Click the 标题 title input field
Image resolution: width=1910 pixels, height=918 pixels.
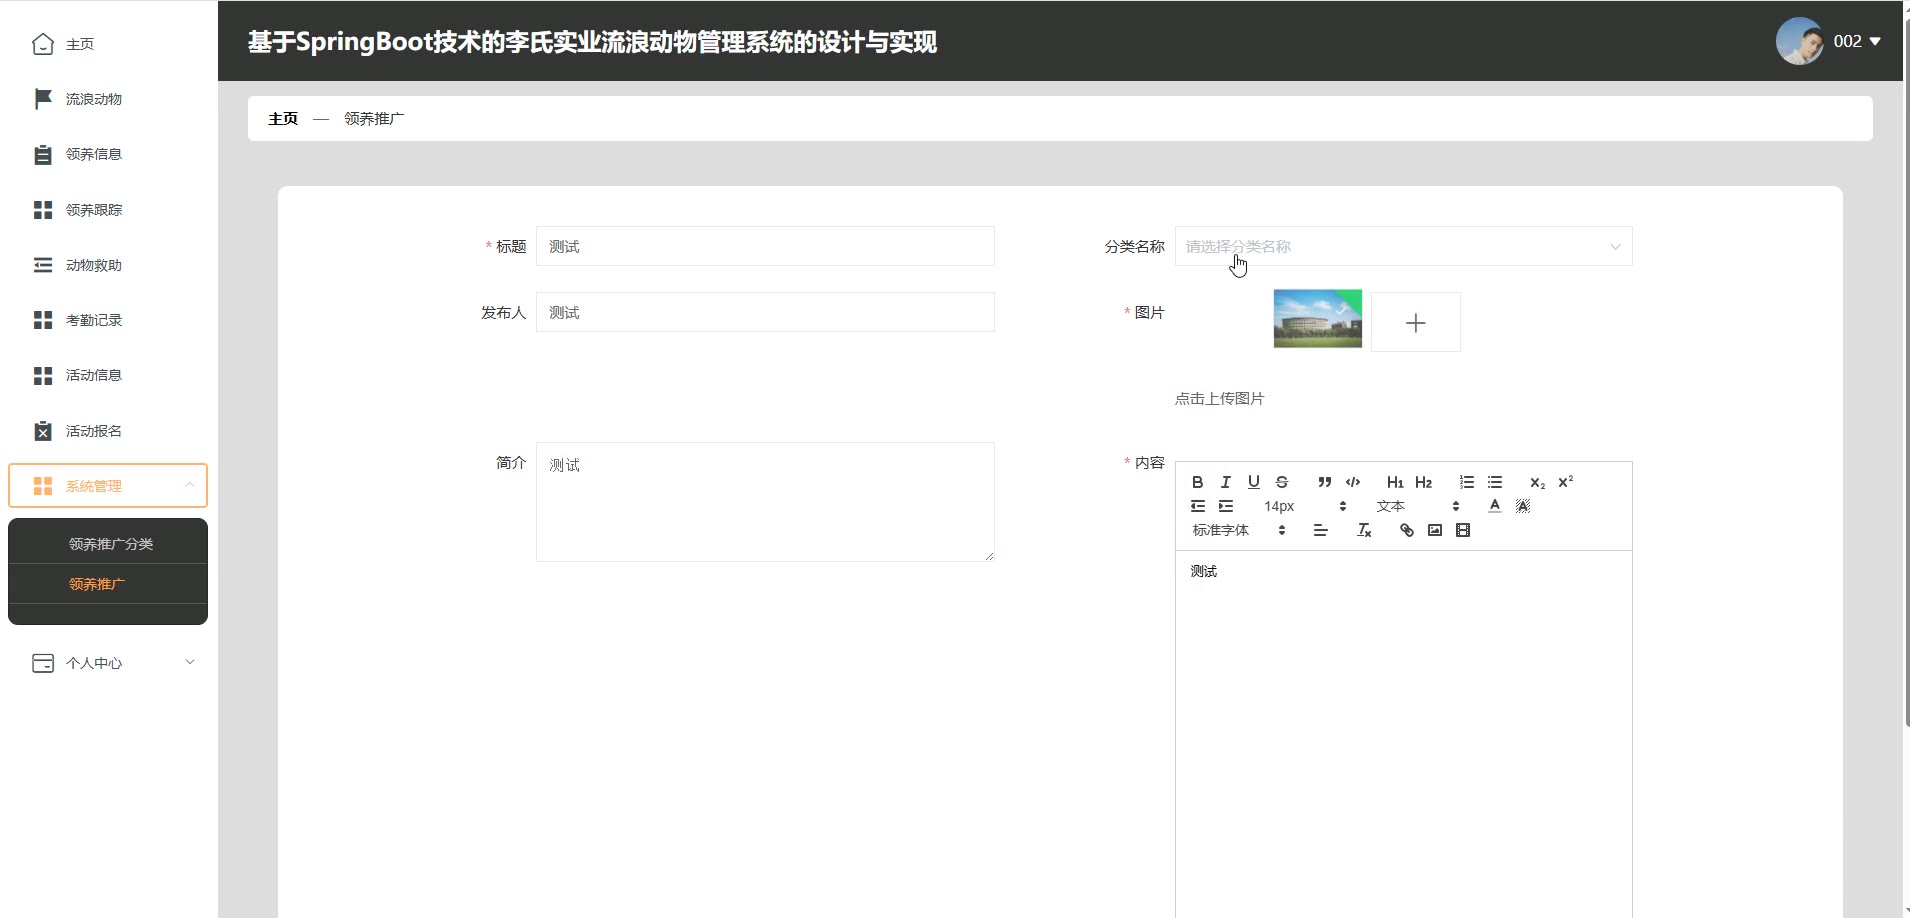pos(765,247)
